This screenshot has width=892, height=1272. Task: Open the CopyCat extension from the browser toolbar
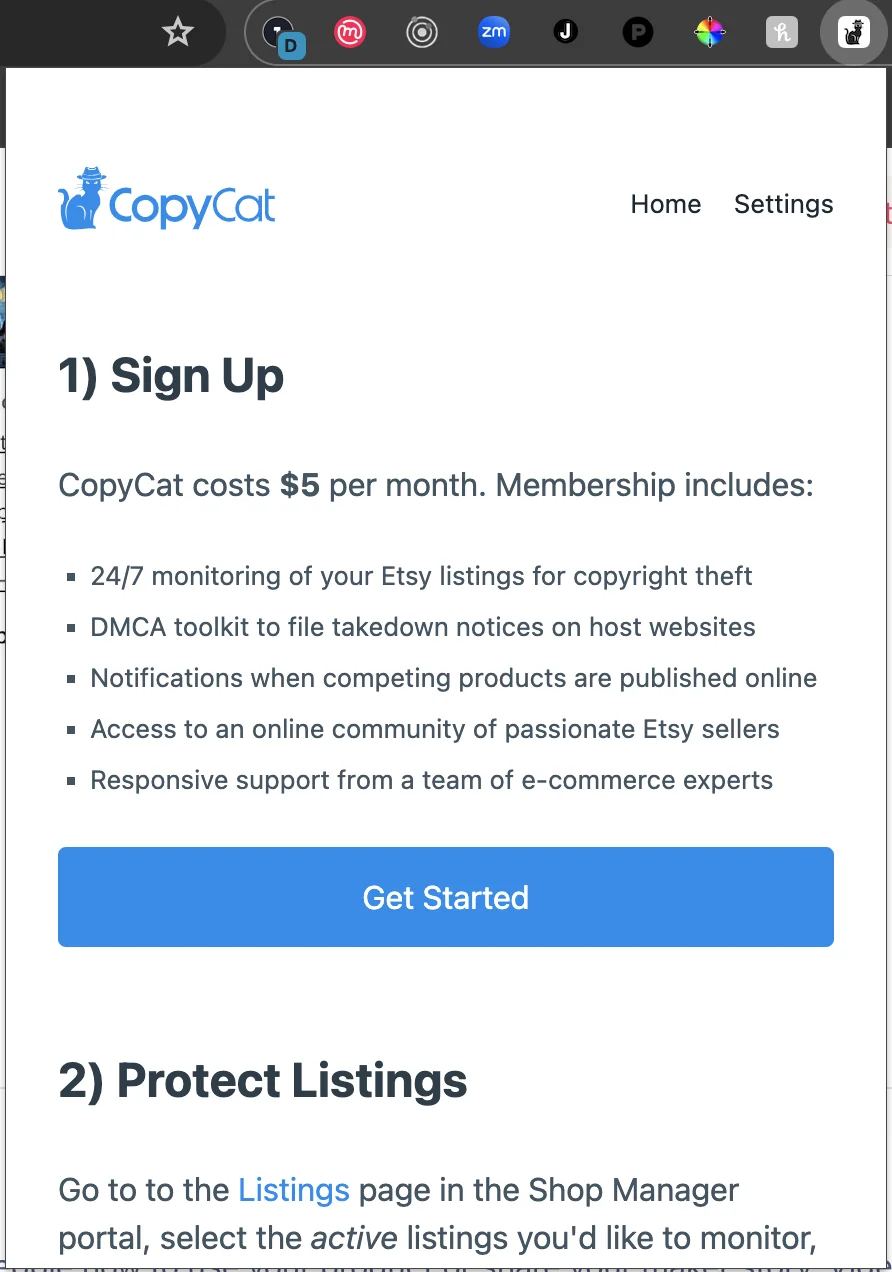pyautogui.click(x=854, y=32)
